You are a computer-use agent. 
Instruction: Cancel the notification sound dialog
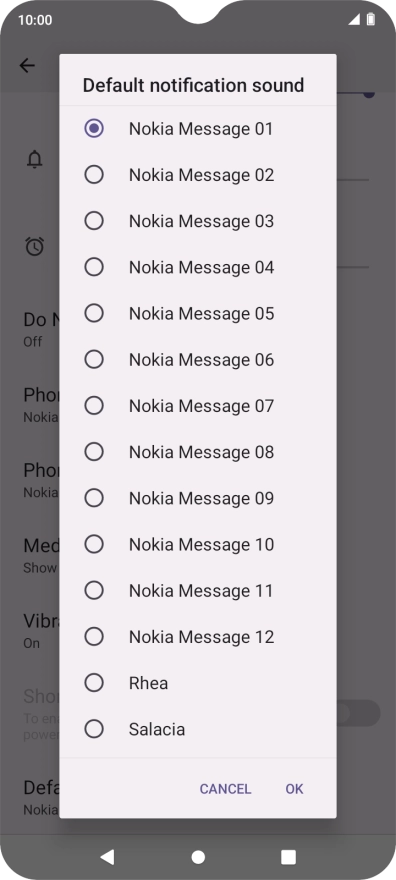point(225,789)
